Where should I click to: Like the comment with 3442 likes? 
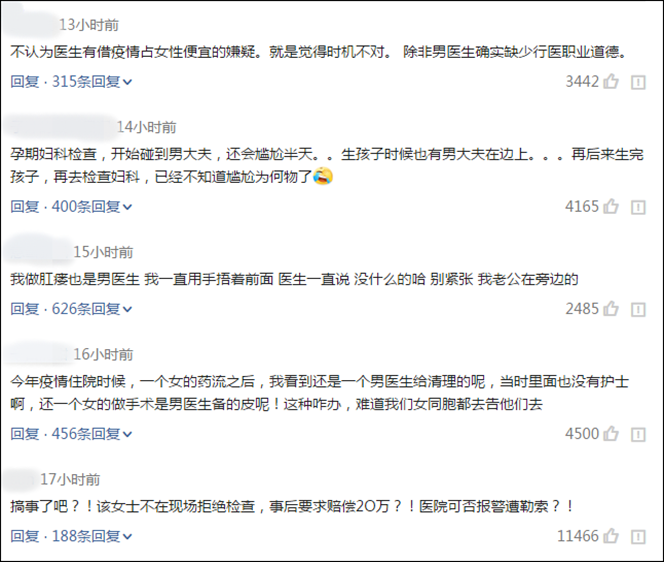(611, 81)
